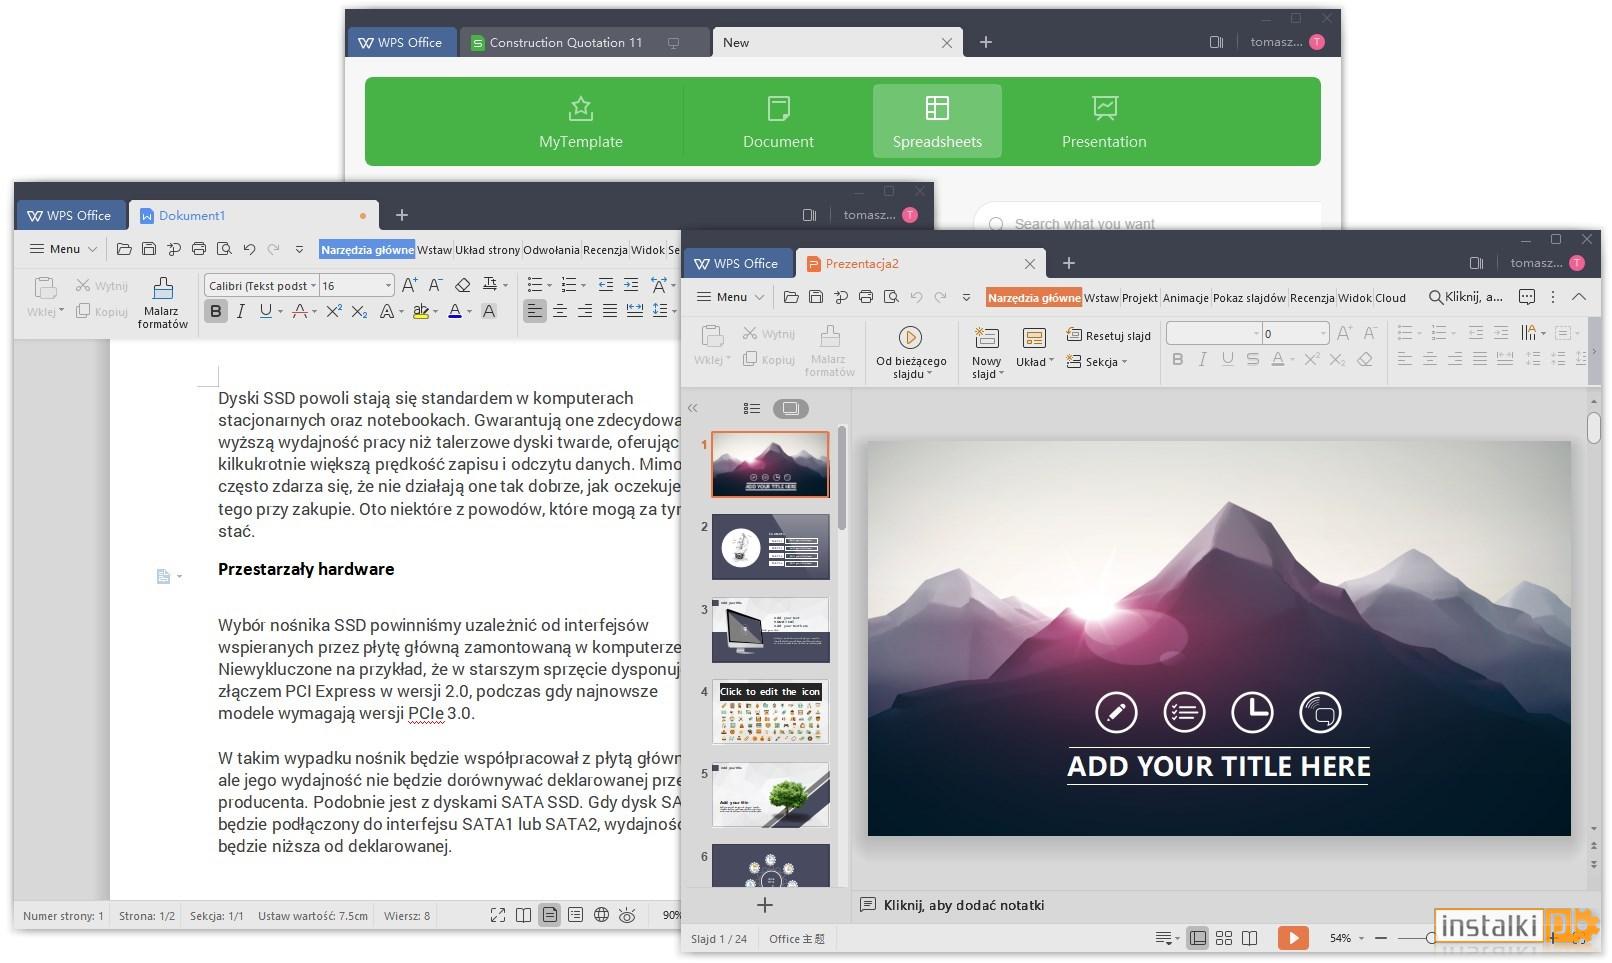
Task: Open Animacje tab in the Prezentacja2 window
Action: pos(1185,298)
